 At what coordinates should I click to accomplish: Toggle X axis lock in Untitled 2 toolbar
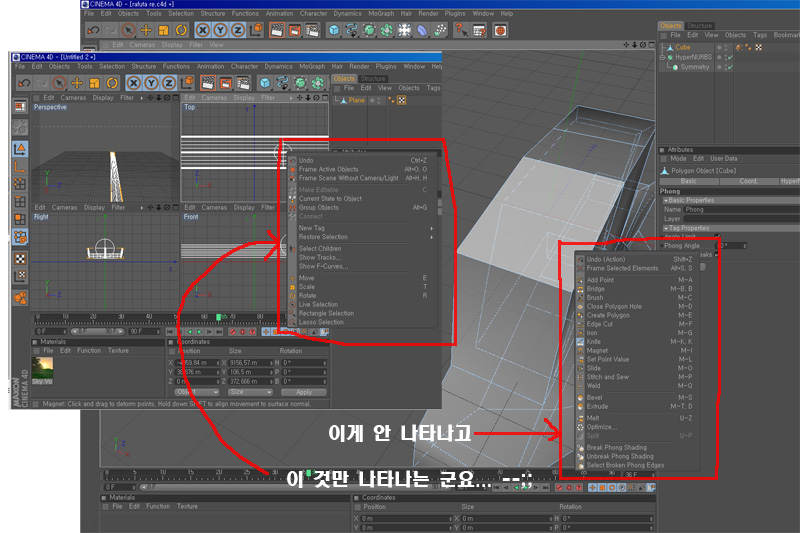point(134,83)
